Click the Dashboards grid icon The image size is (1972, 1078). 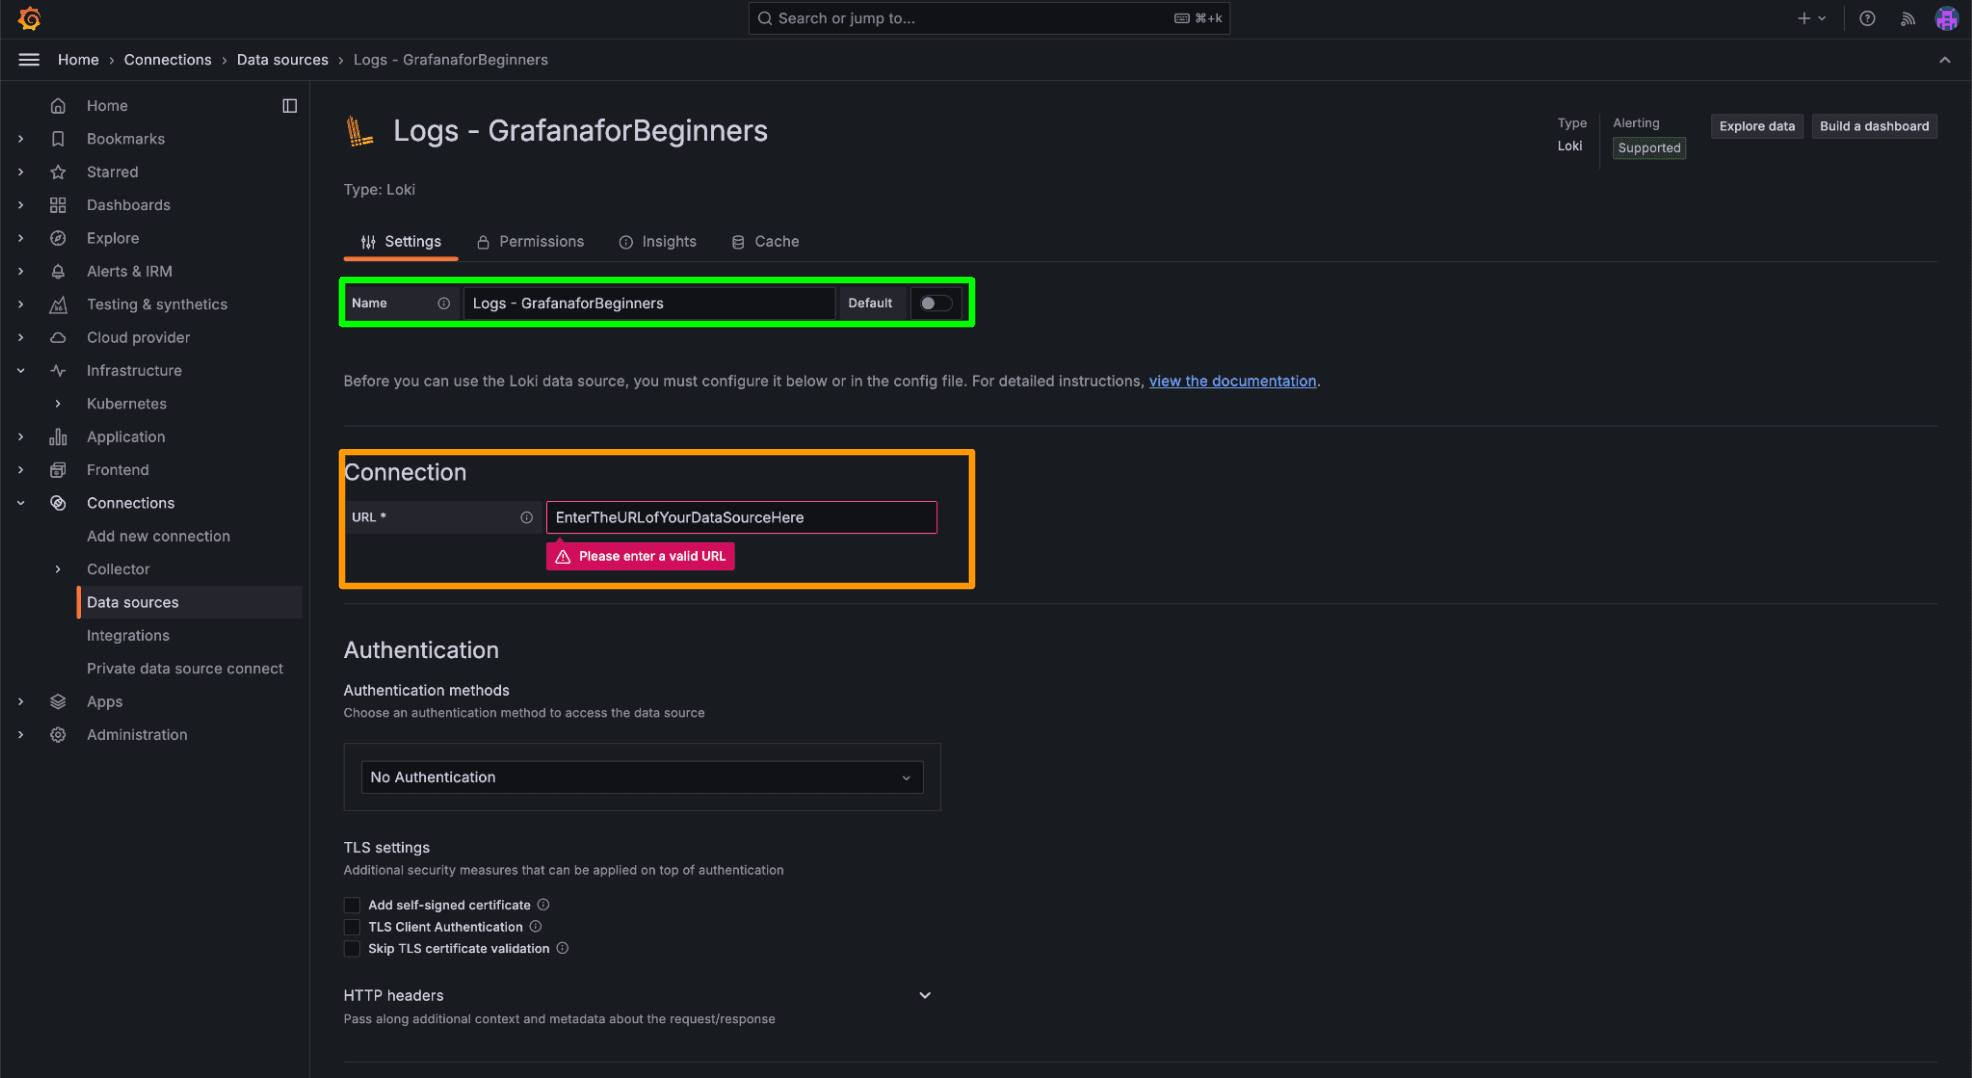click(58, 204)
